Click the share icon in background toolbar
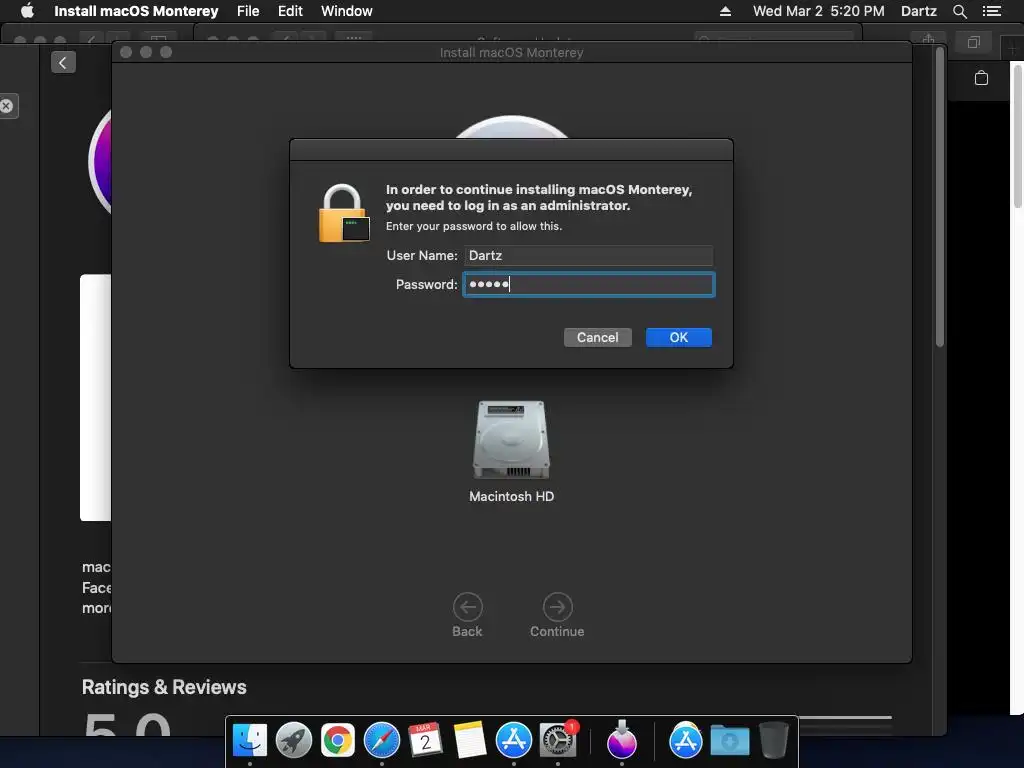The height and width of the screenshot is (768, 1024). click(x=928, y=39)
